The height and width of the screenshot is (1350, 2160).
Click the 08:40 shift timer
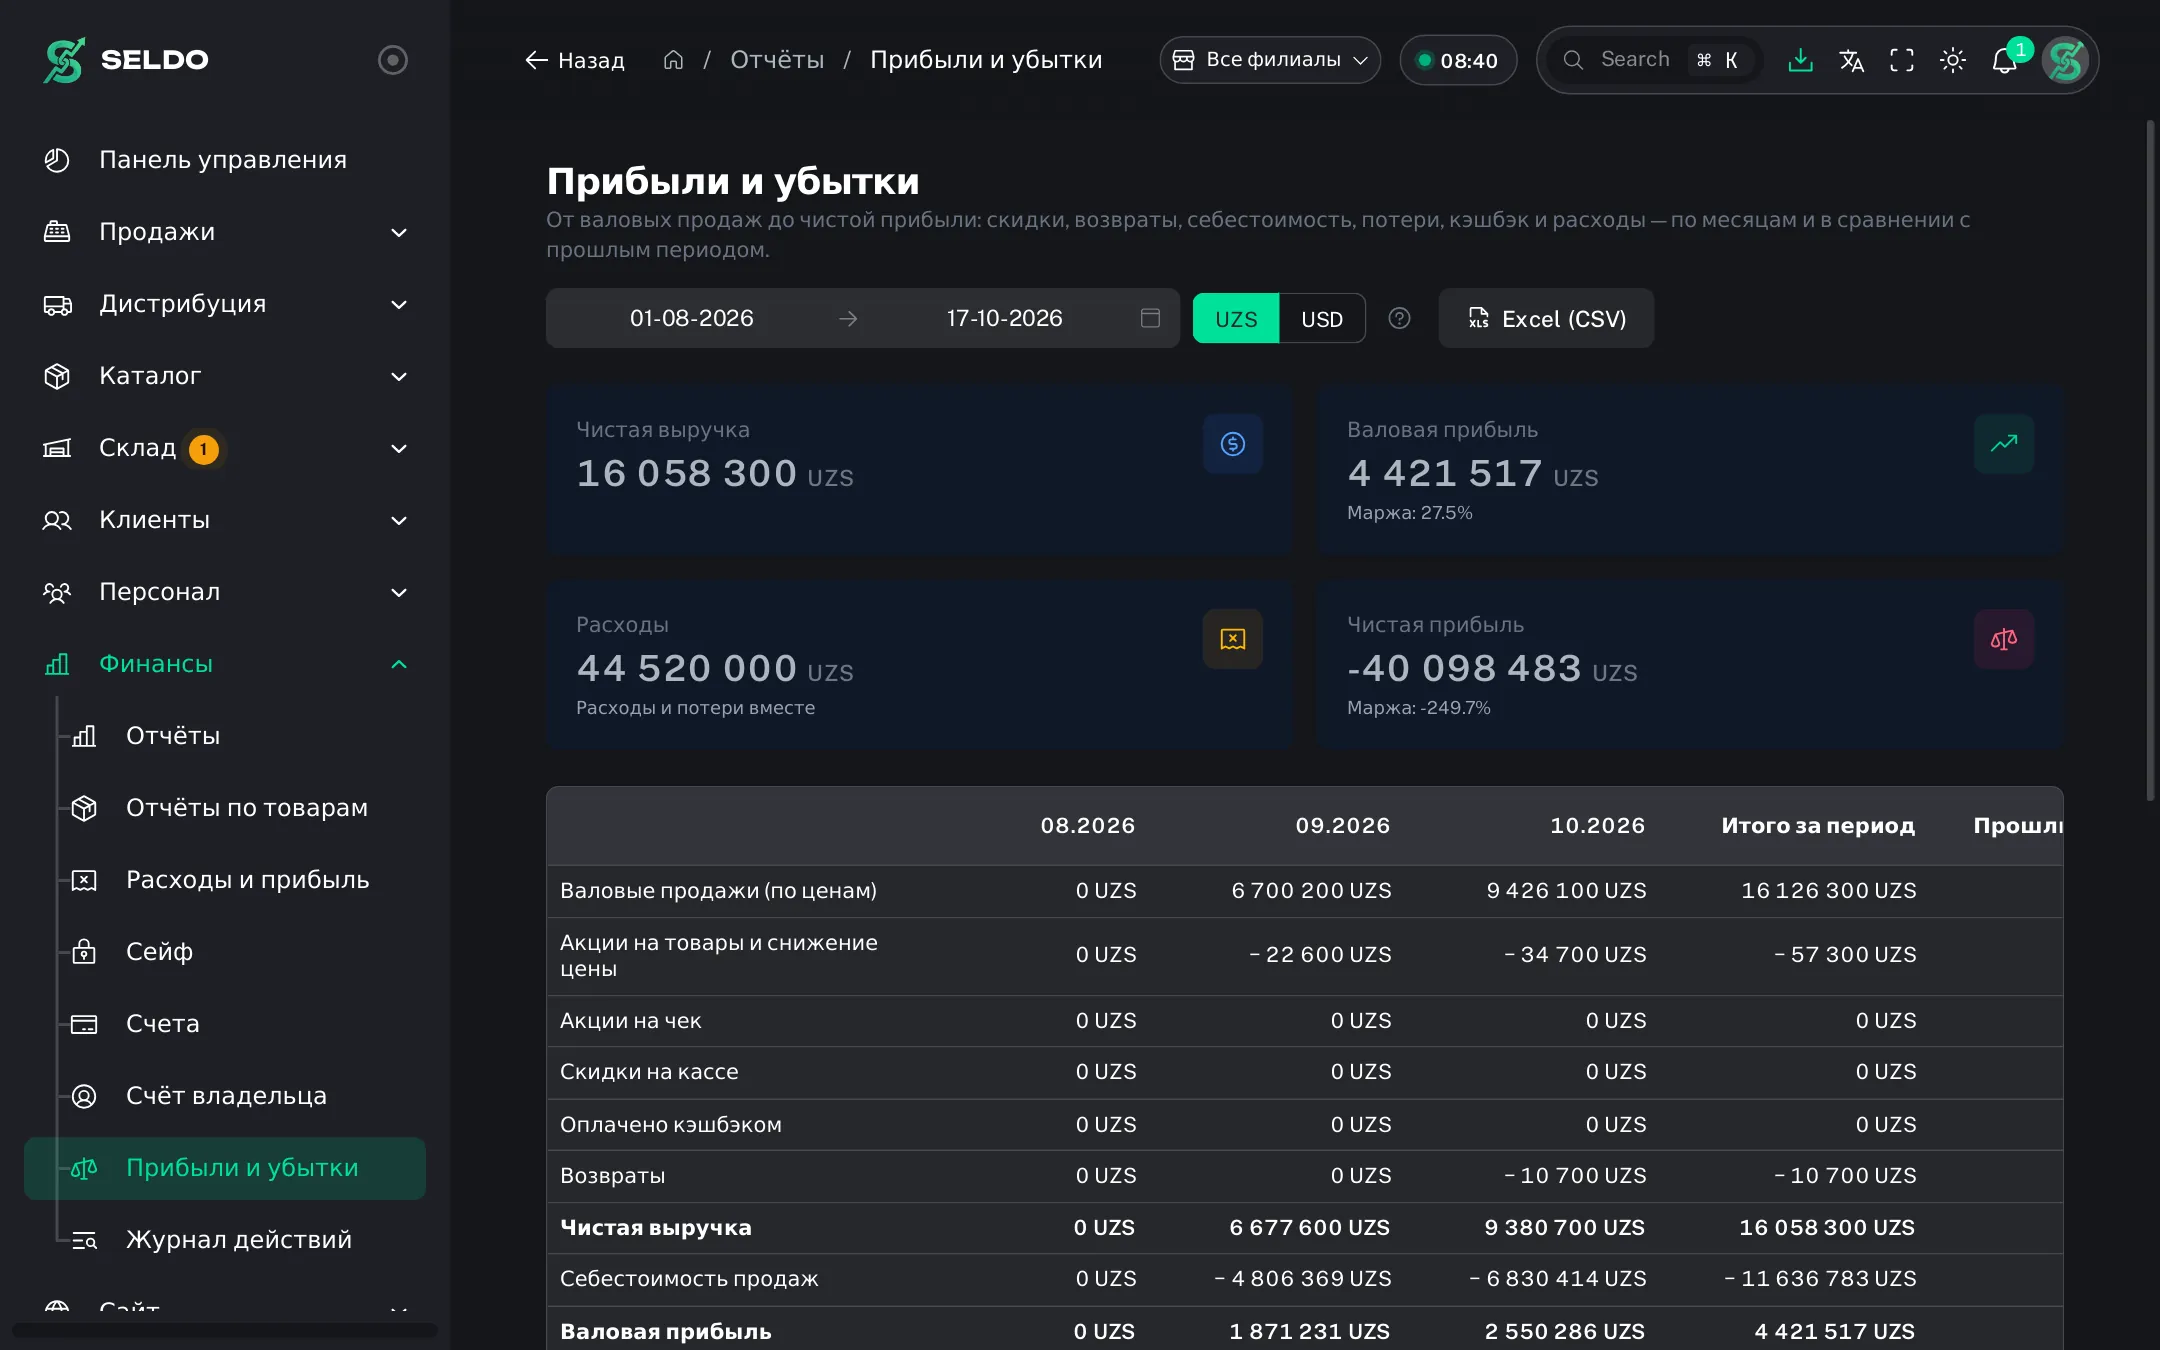pyautogui.click(x=1458, y=60)
